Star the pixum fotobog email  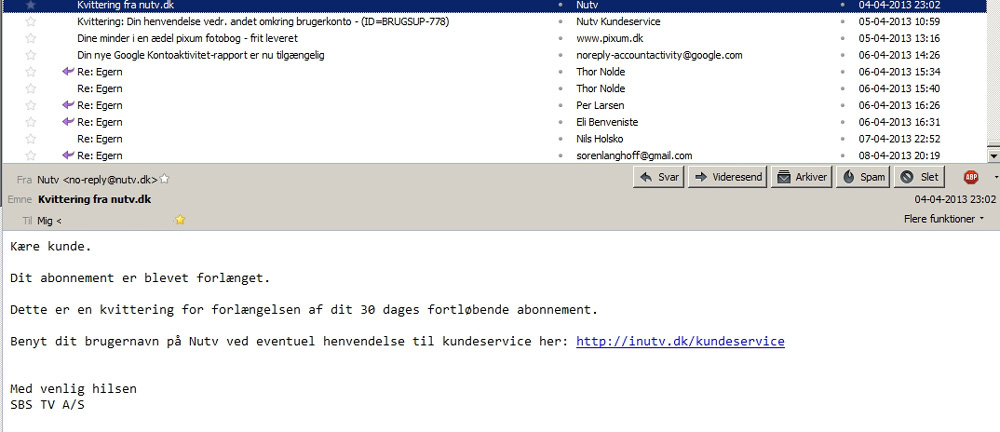[31, 38]
